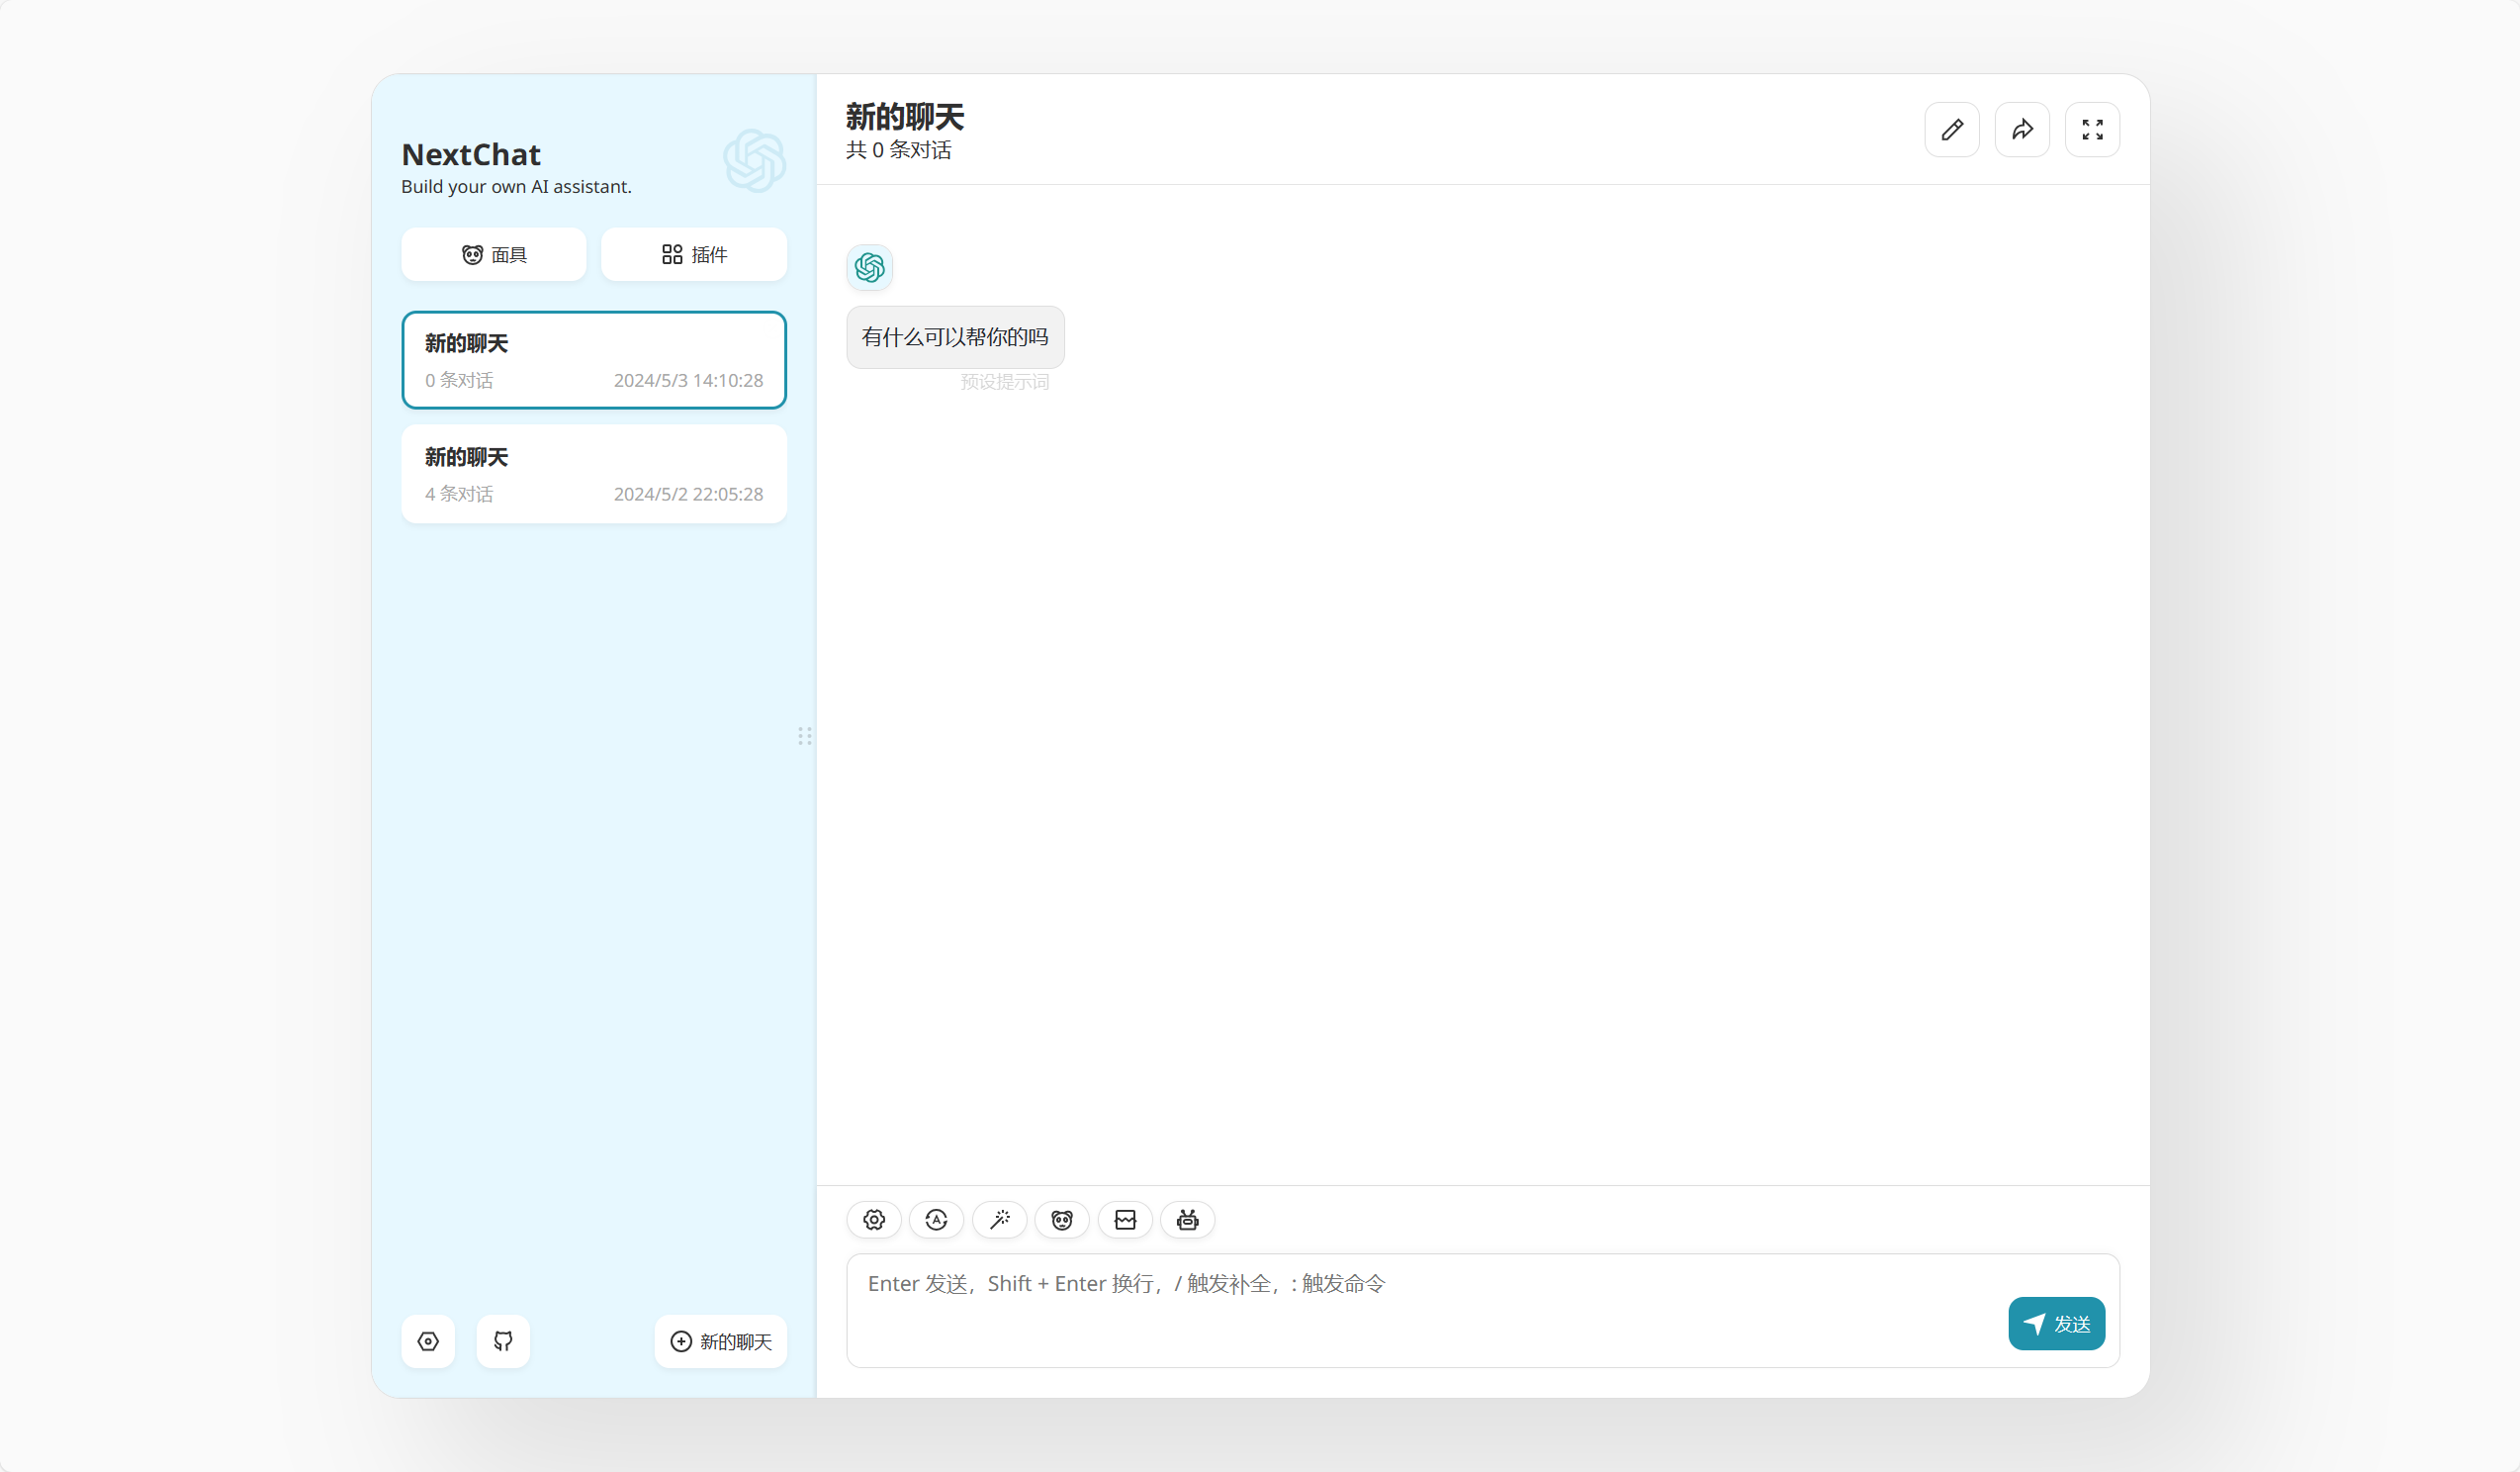Click the NextChat heading

(471, 155)
